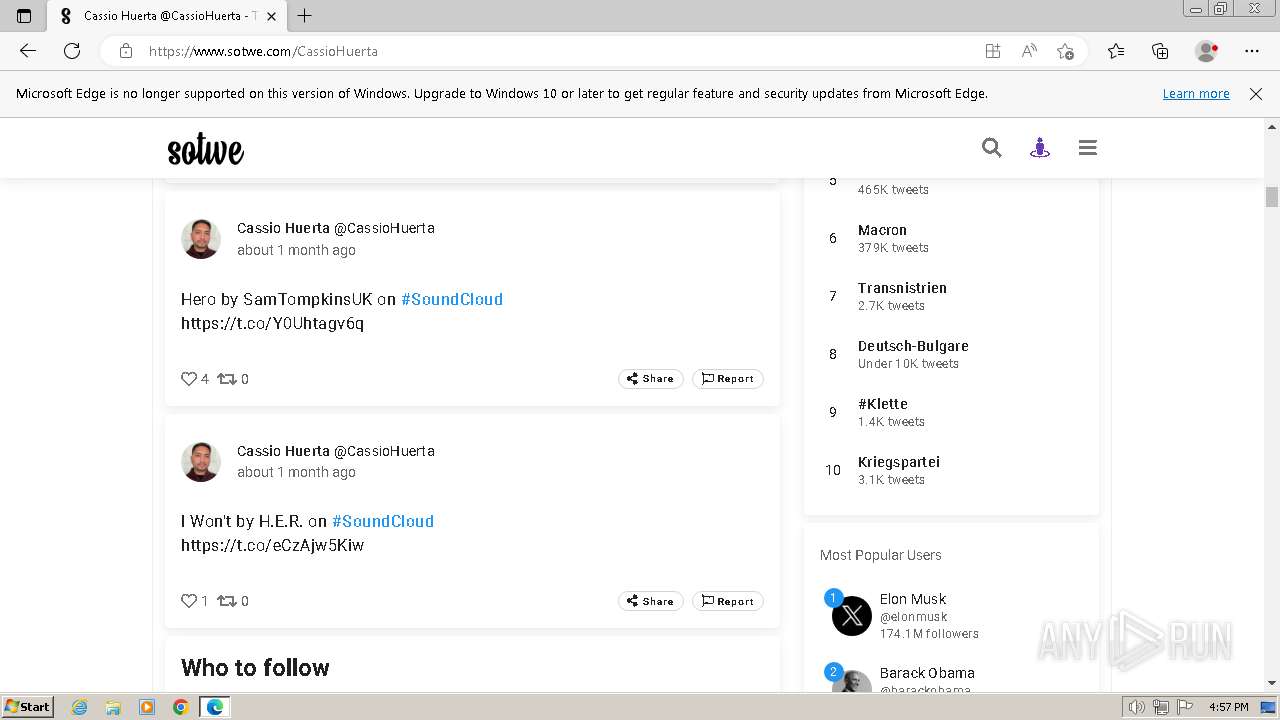
Task: Open the Kriegspartei trending topic
Action: click(x=899, y=462)
